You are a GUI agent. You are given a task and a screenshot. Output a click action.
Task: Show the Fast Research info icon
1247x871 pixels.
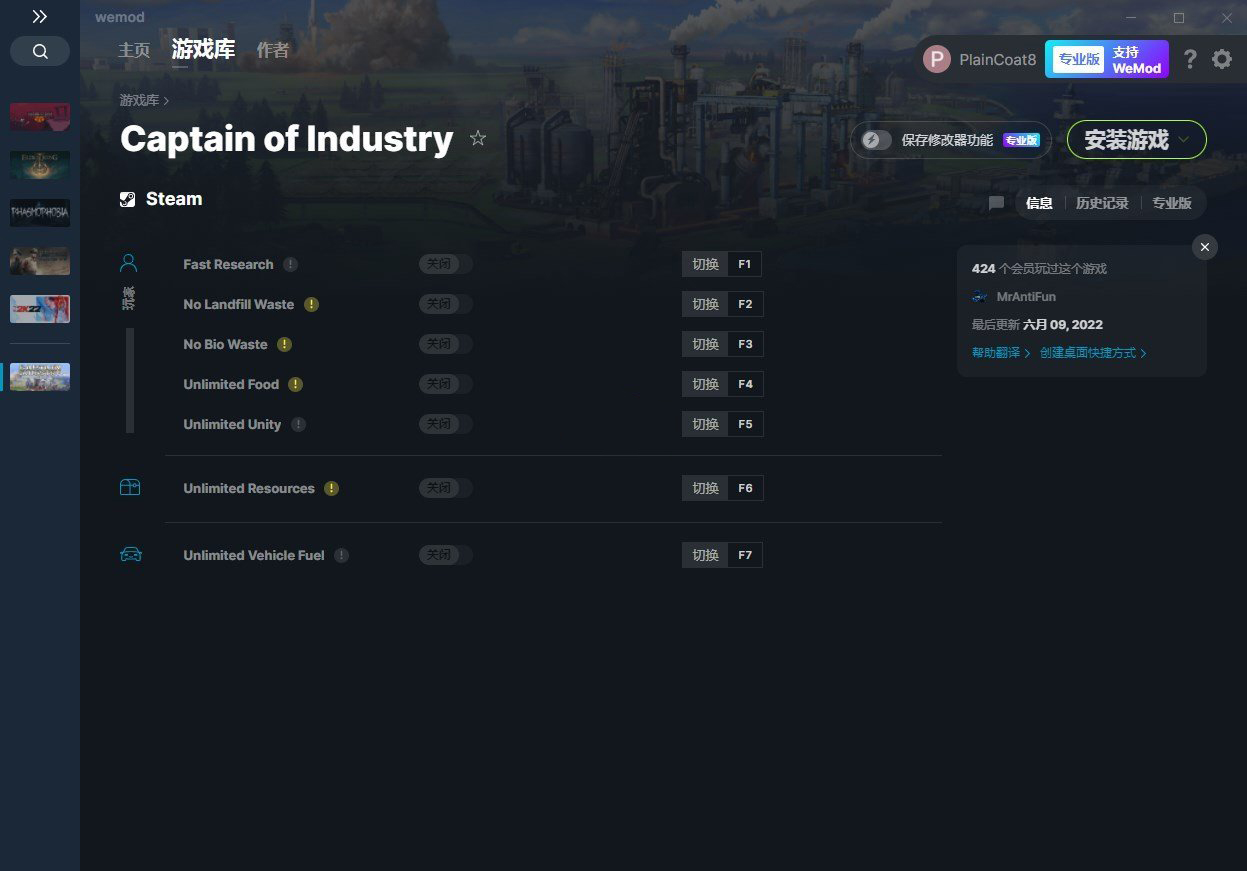[x=290, y=264]
